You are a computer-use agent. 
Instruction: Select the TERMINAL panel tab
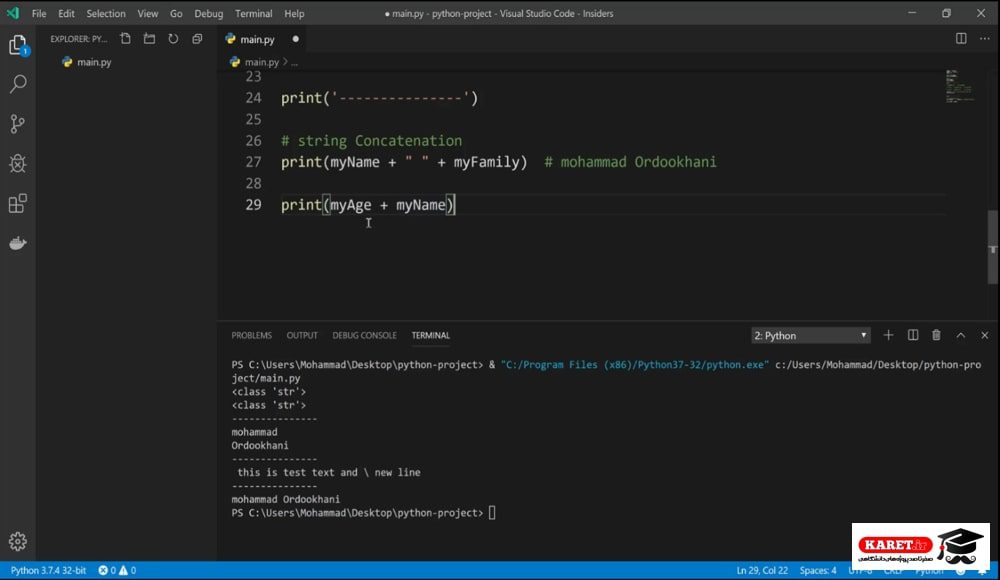pos(430,335)
